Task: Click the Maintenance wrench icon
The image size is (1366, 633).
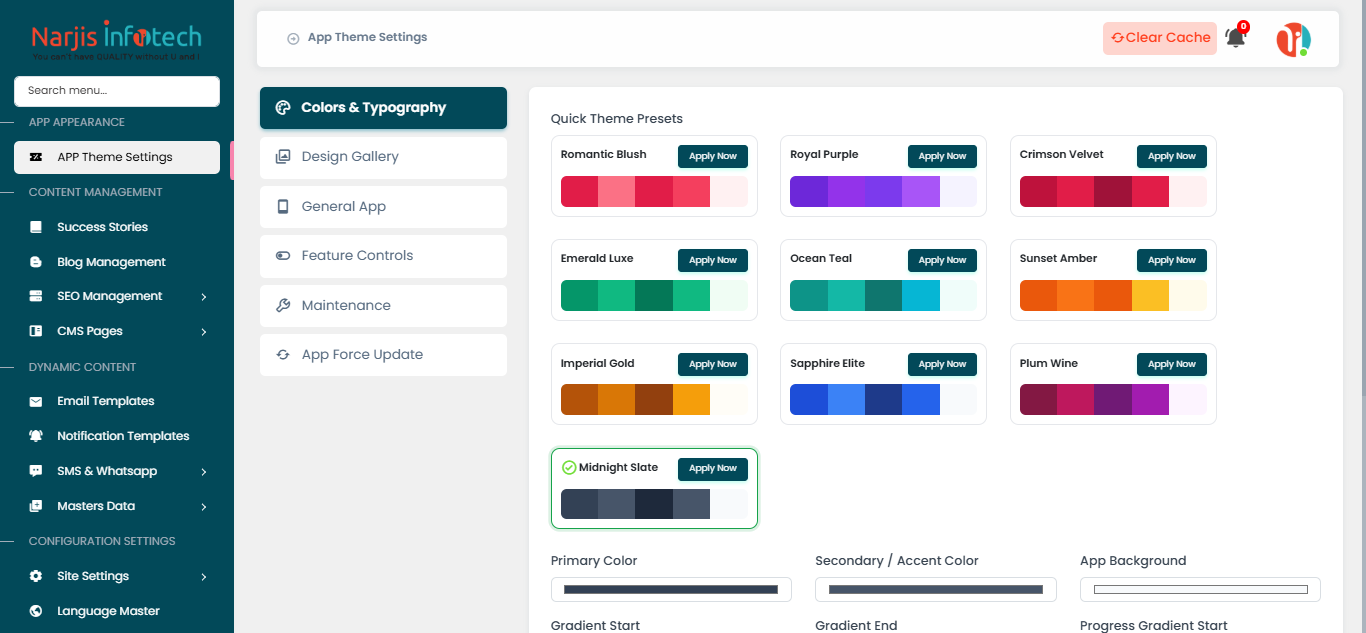Action: [x=283, y=306]
